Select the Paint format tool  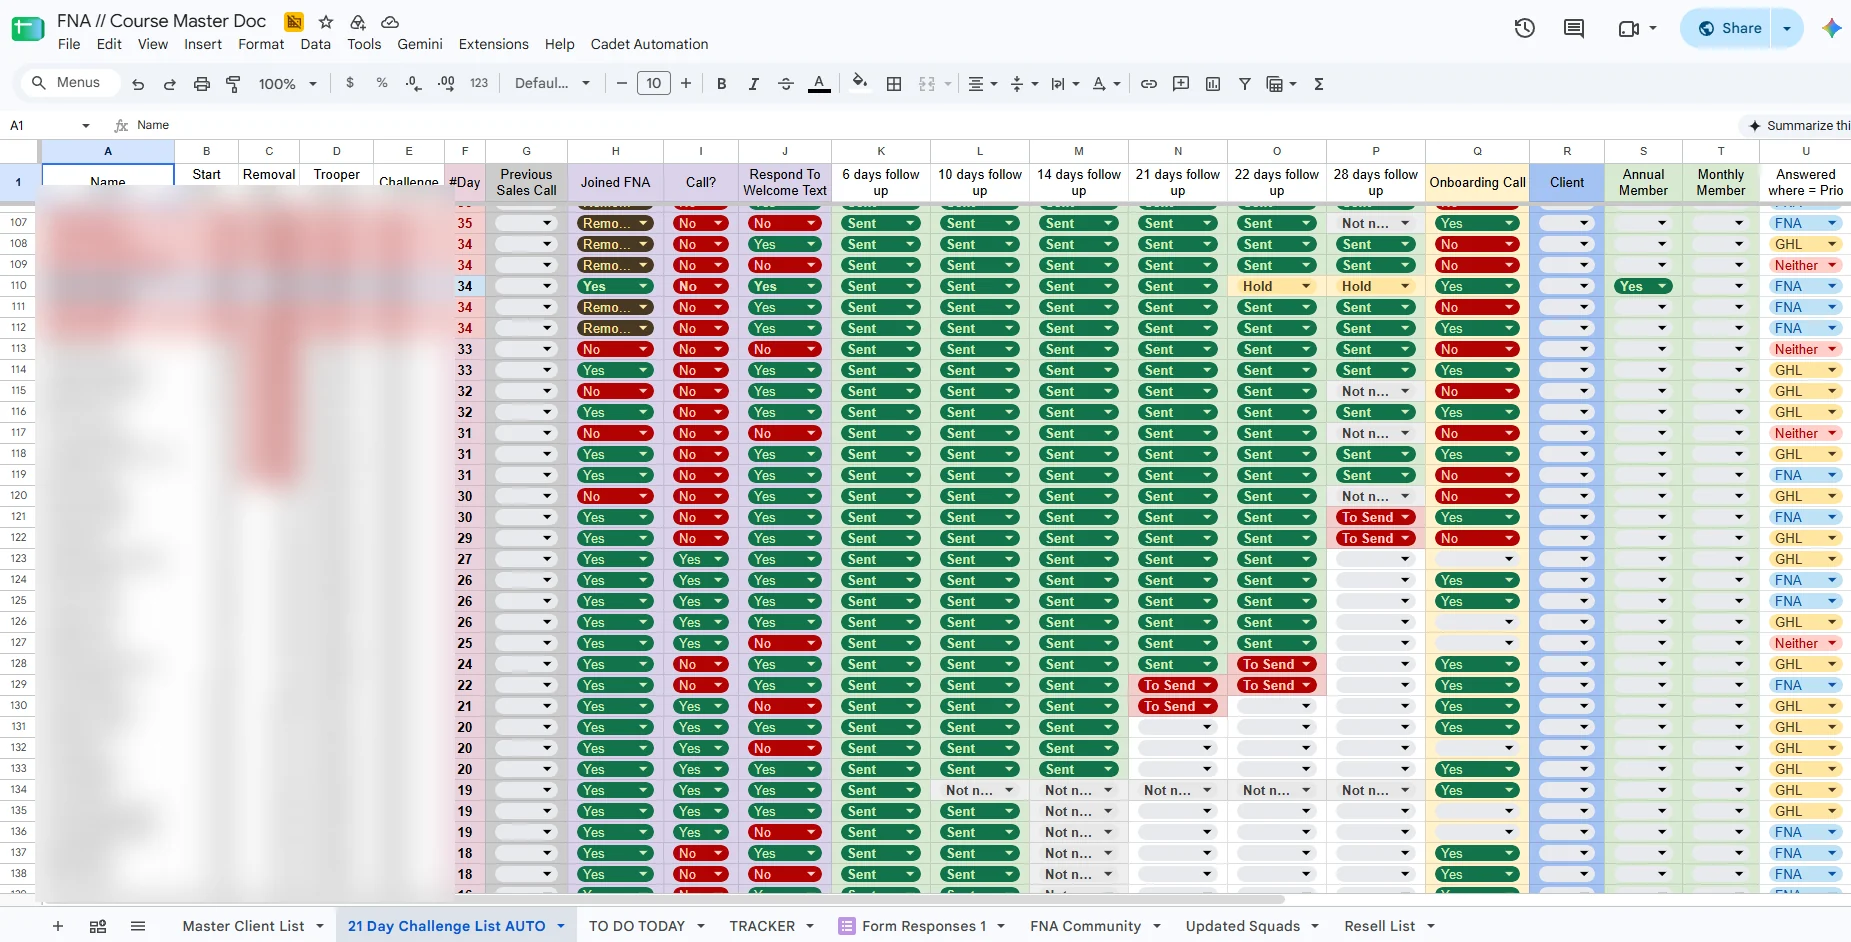[x=233, y=84]
